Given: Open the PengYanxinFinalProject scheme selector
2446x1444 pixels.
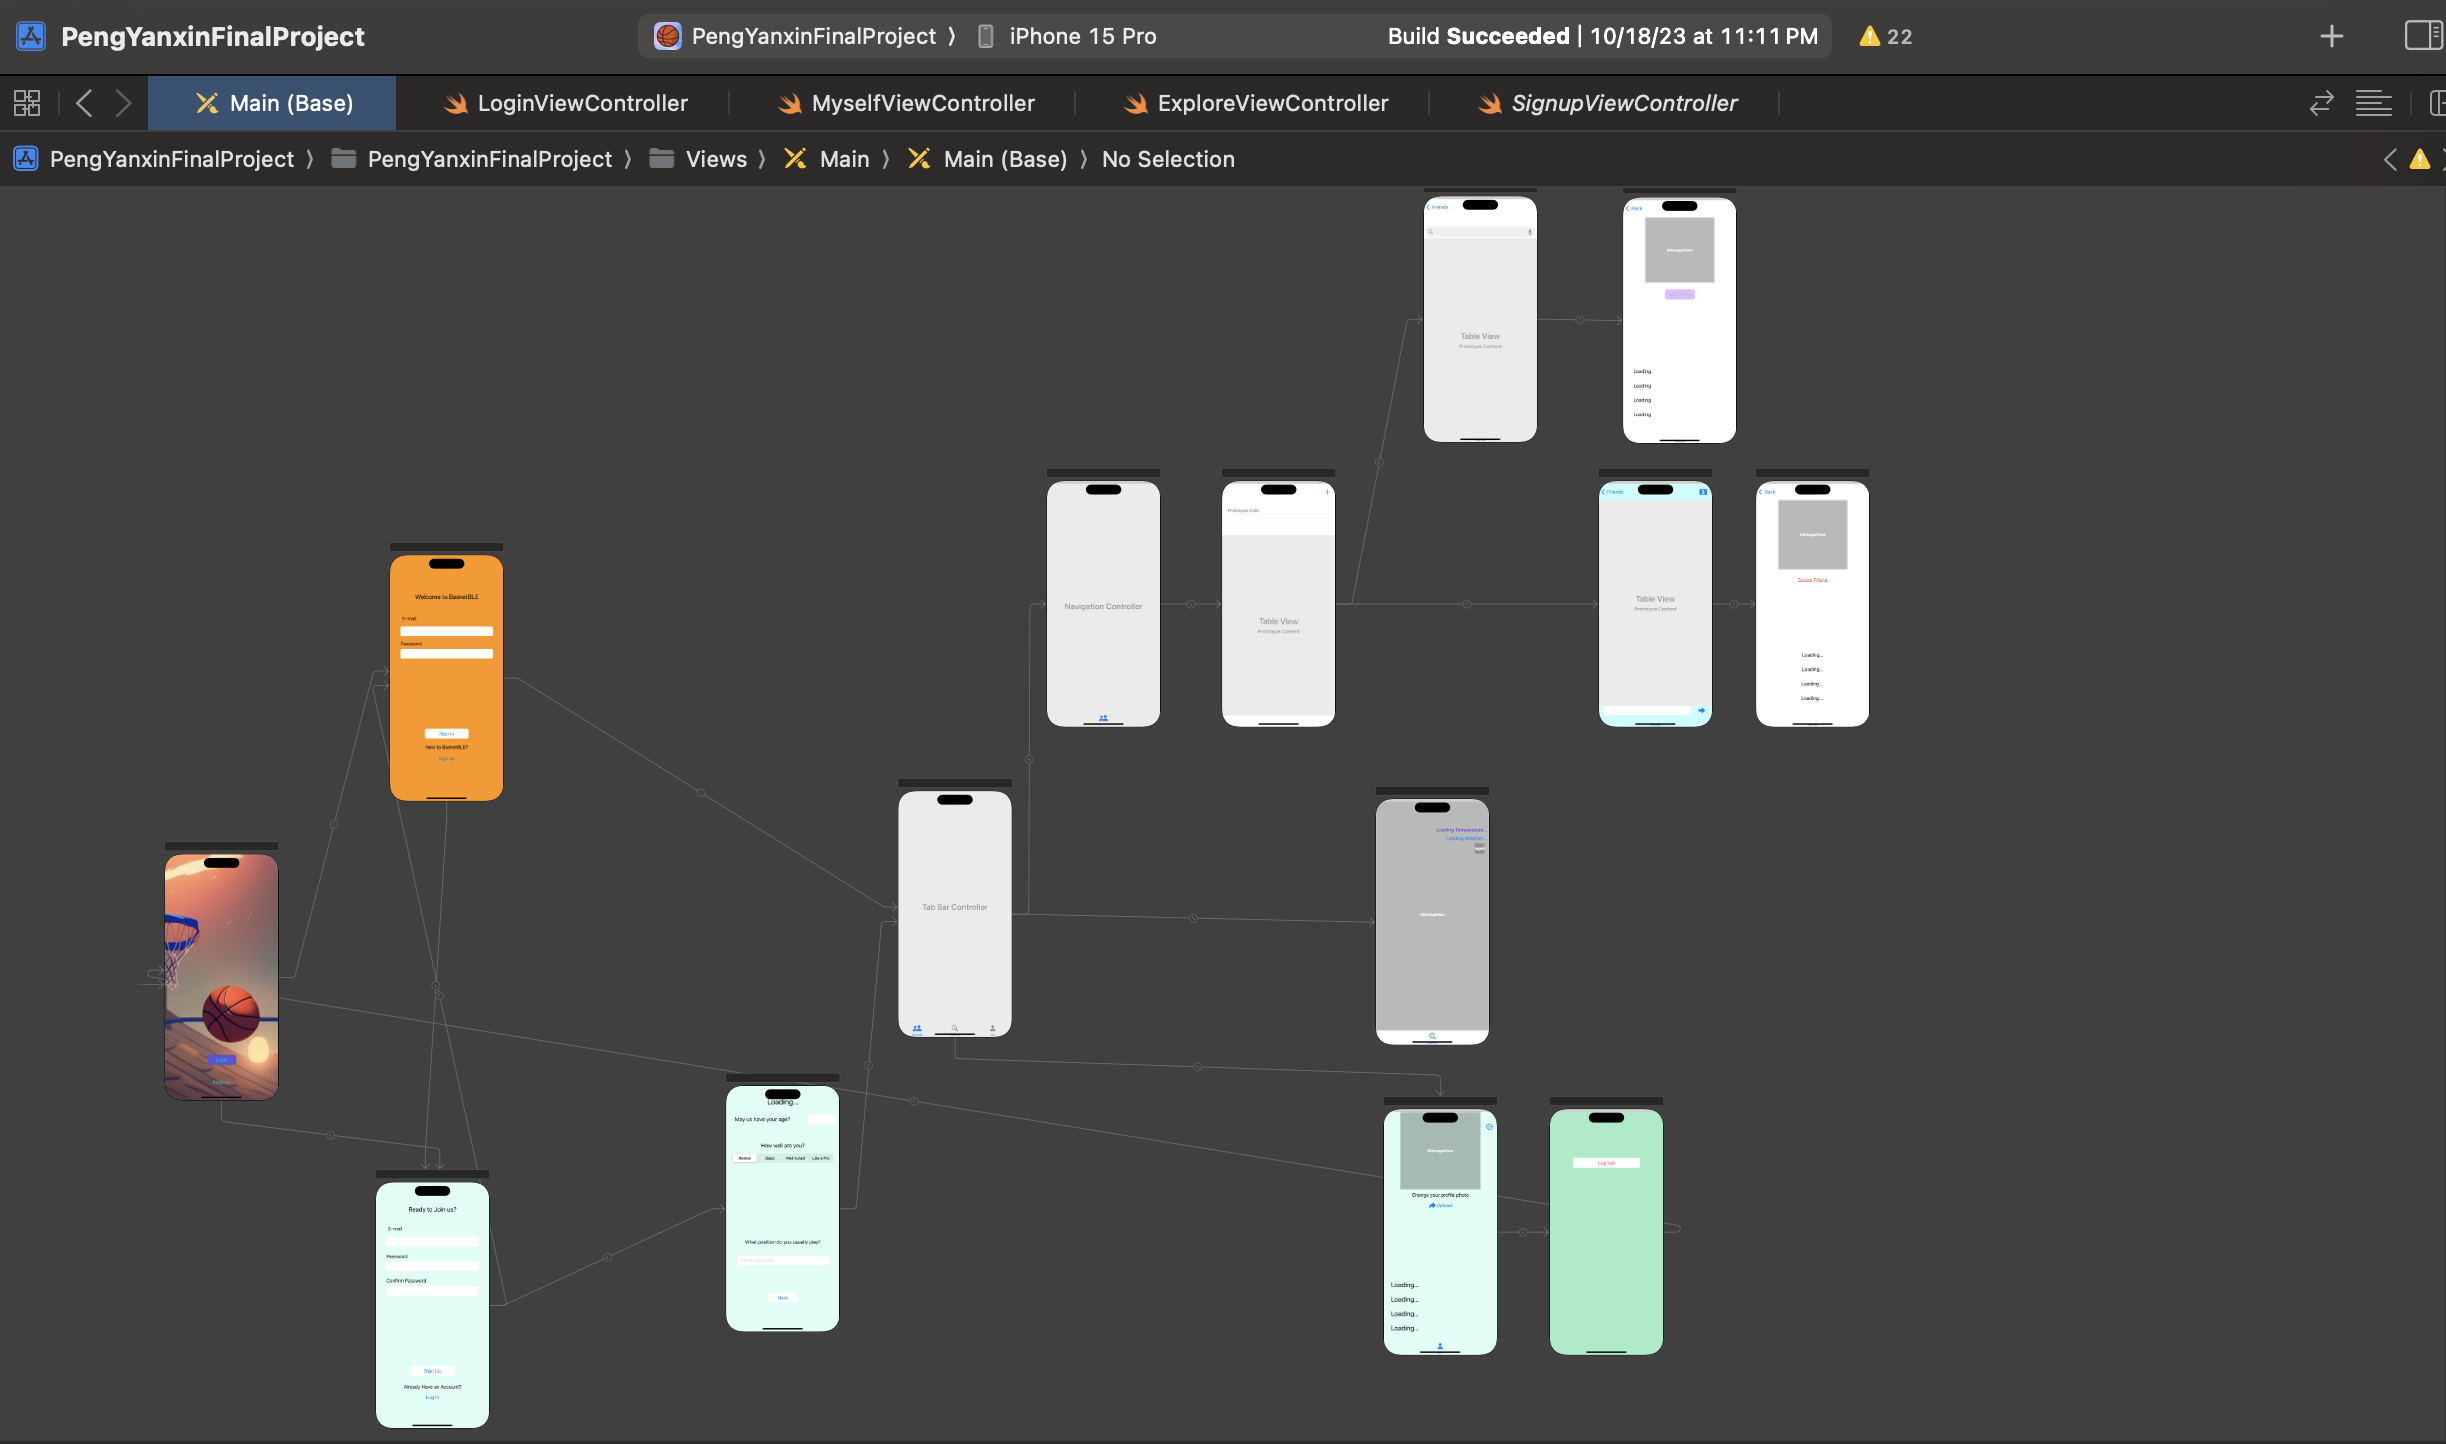Looking at the screenshot, I should point(812,36).
